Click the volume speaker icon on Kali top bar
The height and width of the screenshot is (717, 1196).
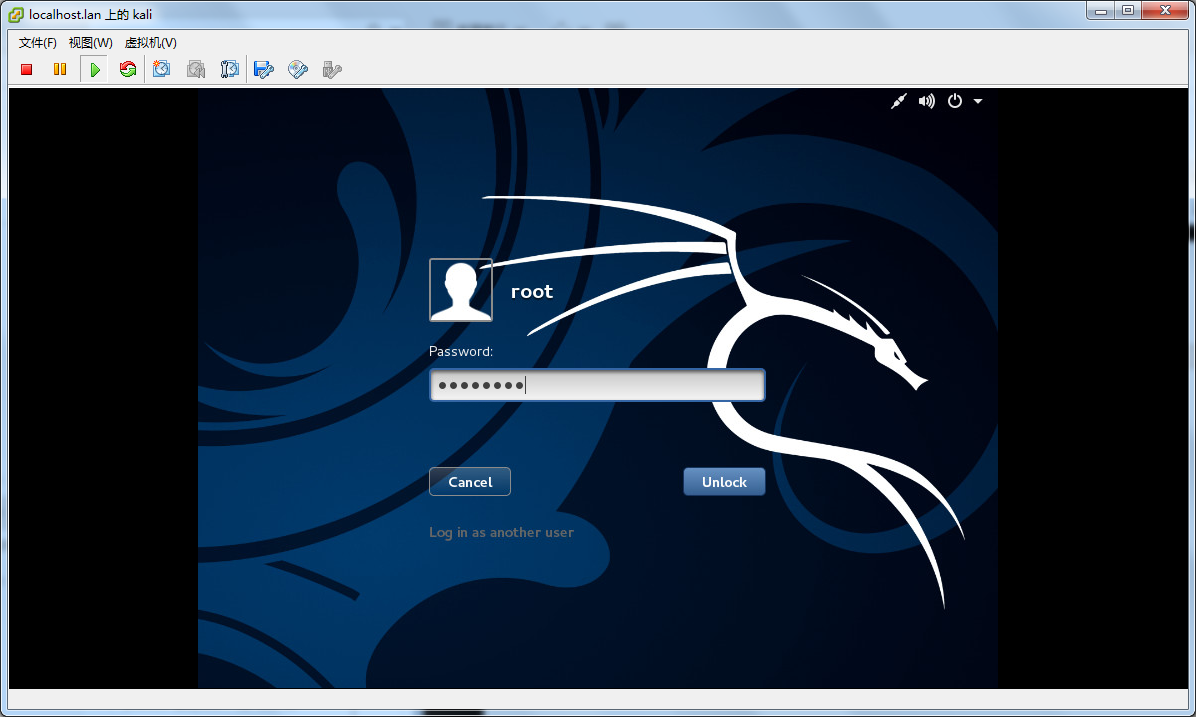pos(927,101)
